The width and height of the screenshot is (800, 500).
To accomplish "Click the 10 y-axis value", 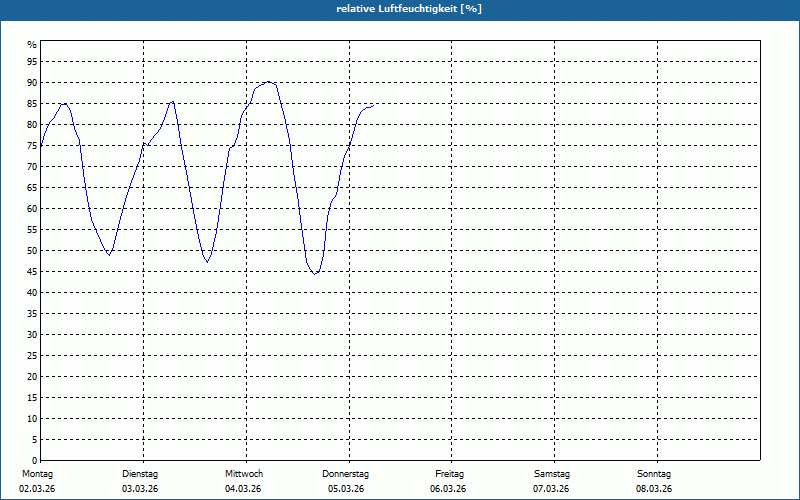I will 32,418.
